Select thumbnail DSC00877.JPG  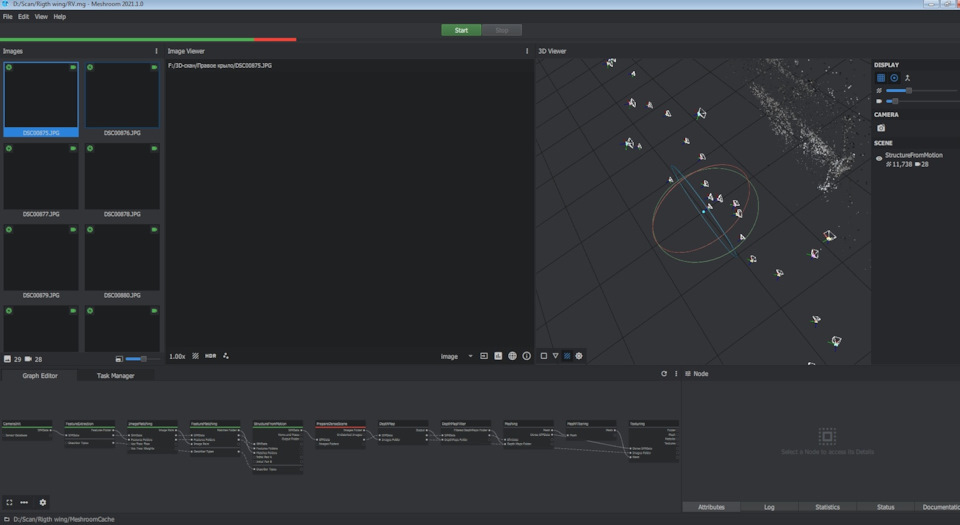tap(41, 181)
